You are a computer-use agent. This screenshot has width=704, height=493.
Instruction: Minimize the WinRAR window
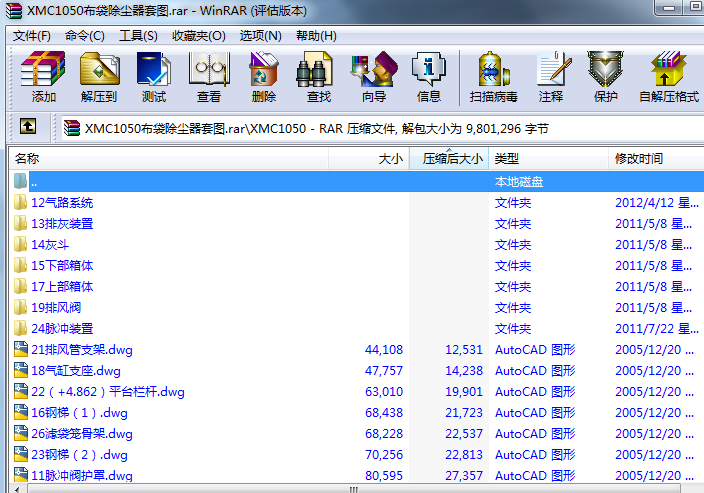click(x=669, y=8)
